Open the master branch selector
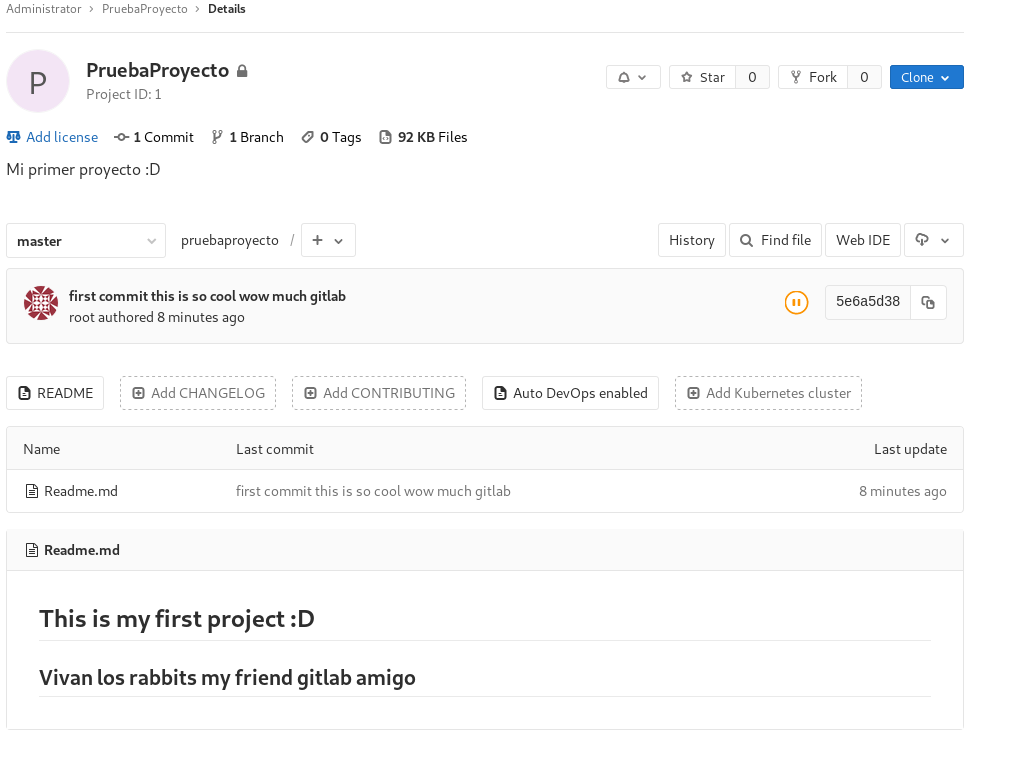The image size is (1026, 757). (x=85, y=241)
